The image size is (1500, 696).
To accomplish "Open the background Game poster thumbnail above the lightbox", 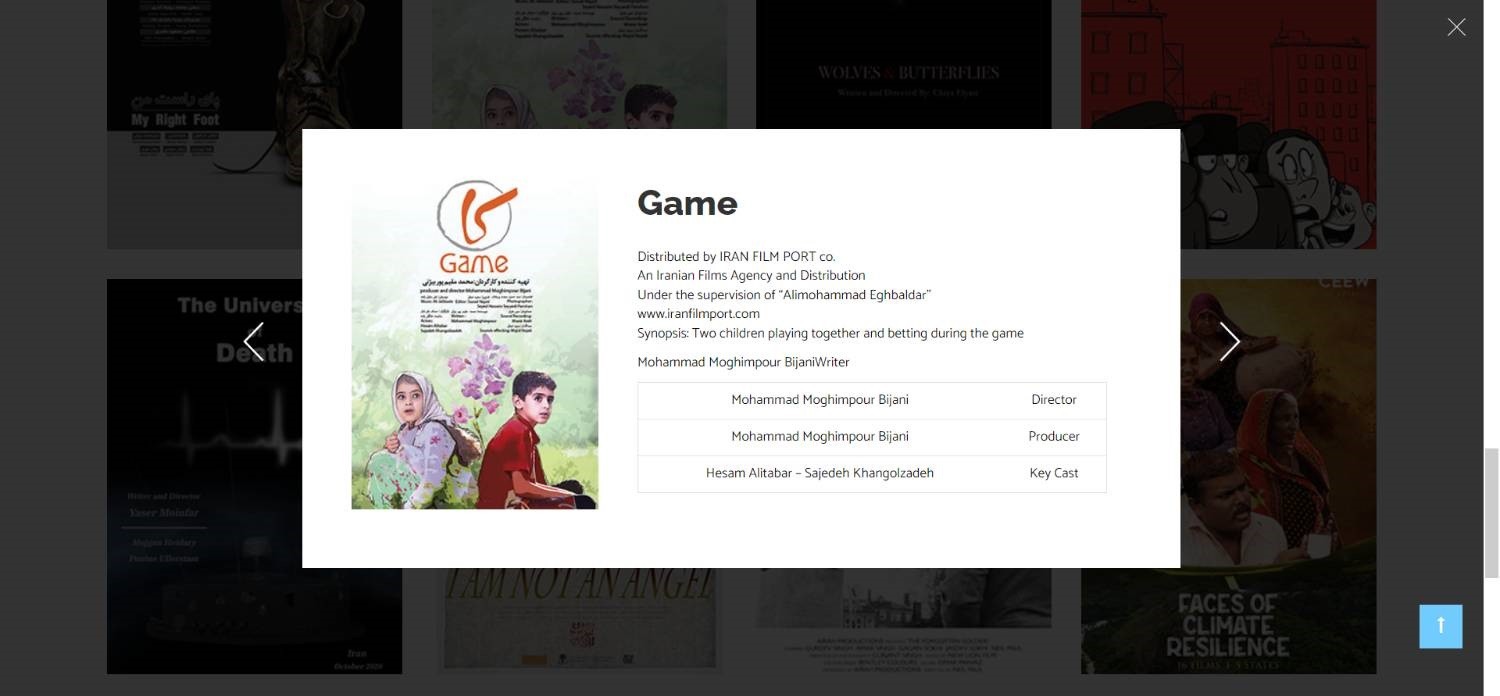I will tap(578, 64).
